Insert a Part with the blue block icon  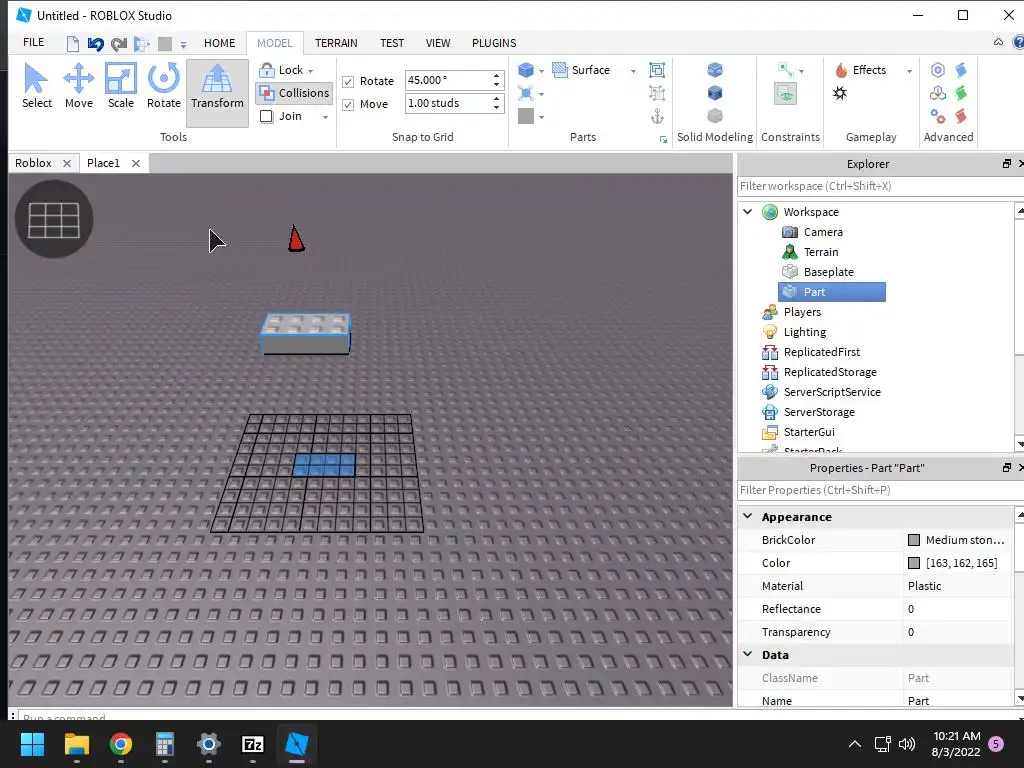[526, 70]
